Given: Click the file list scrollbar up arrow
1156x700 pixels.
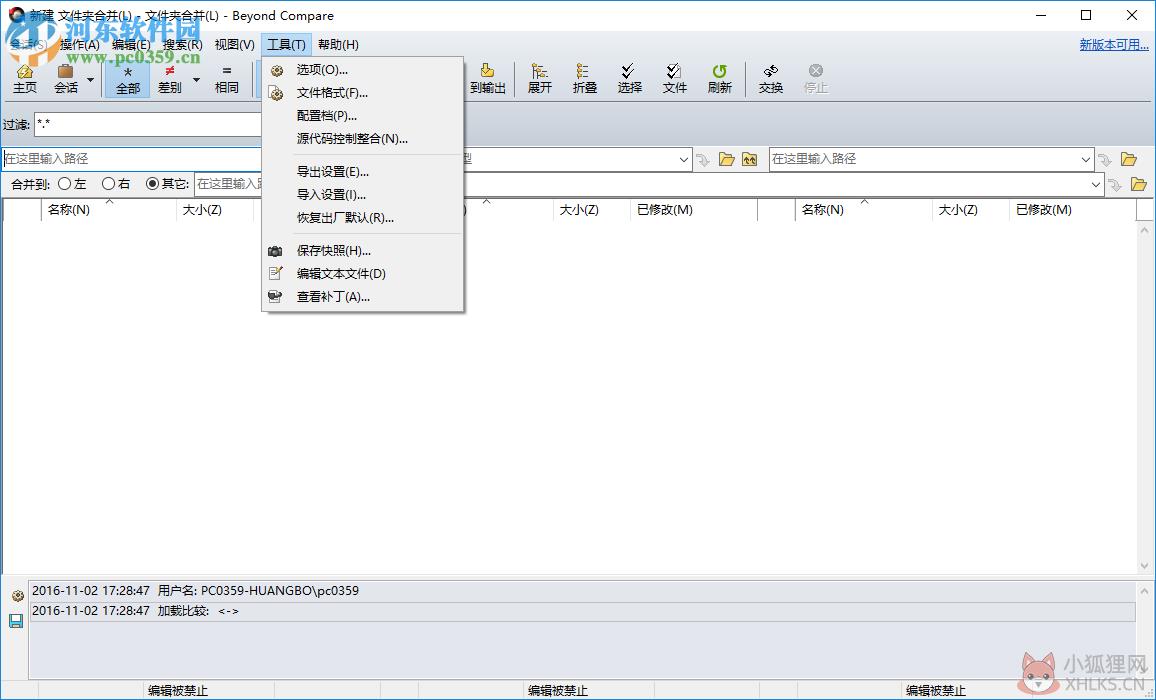Looking at the screenshot, I should pos(1145,229).
